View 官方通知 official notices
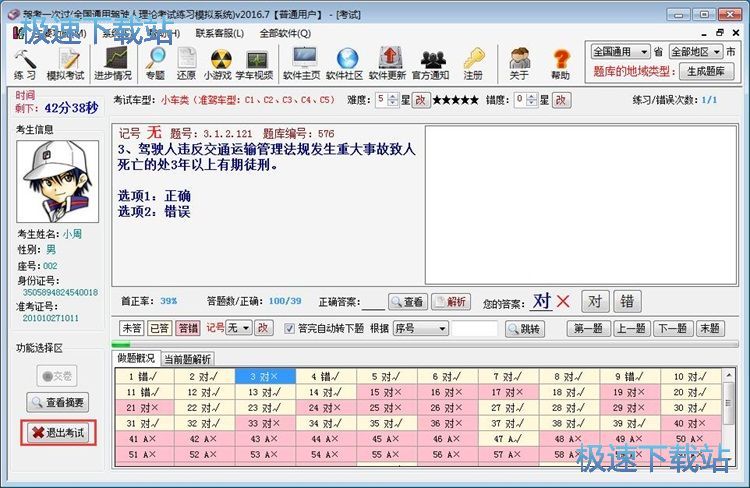 coord(430,64)
